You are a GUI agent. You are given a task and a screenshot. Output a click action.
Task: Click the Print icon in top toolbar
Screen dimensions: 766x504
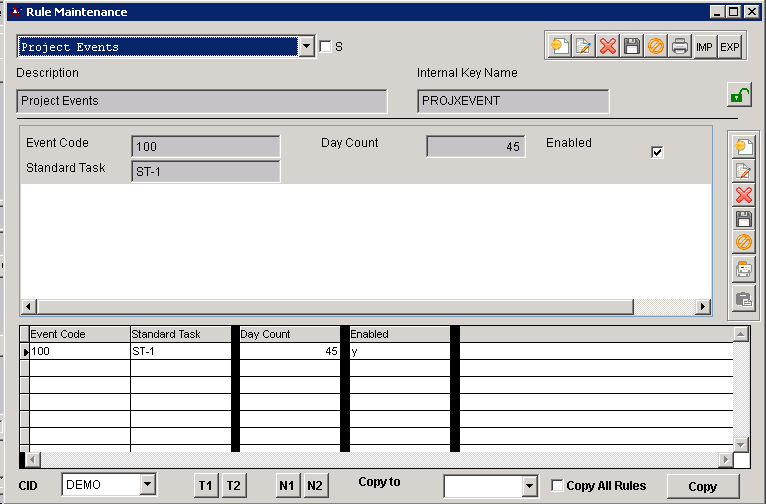pyautogui.click(x=680, y=47)
